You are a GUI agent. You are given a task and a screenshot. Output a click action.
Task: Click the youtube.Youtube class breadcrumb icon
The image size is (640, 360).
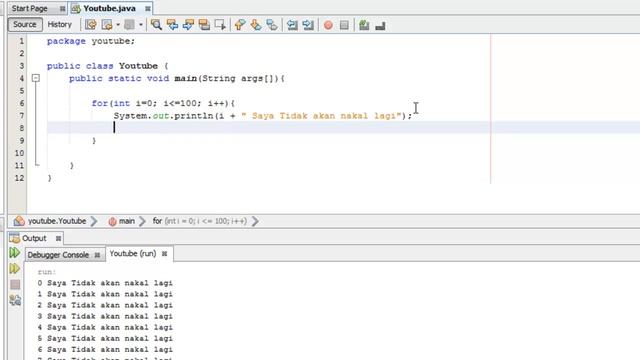click(19, 221)
